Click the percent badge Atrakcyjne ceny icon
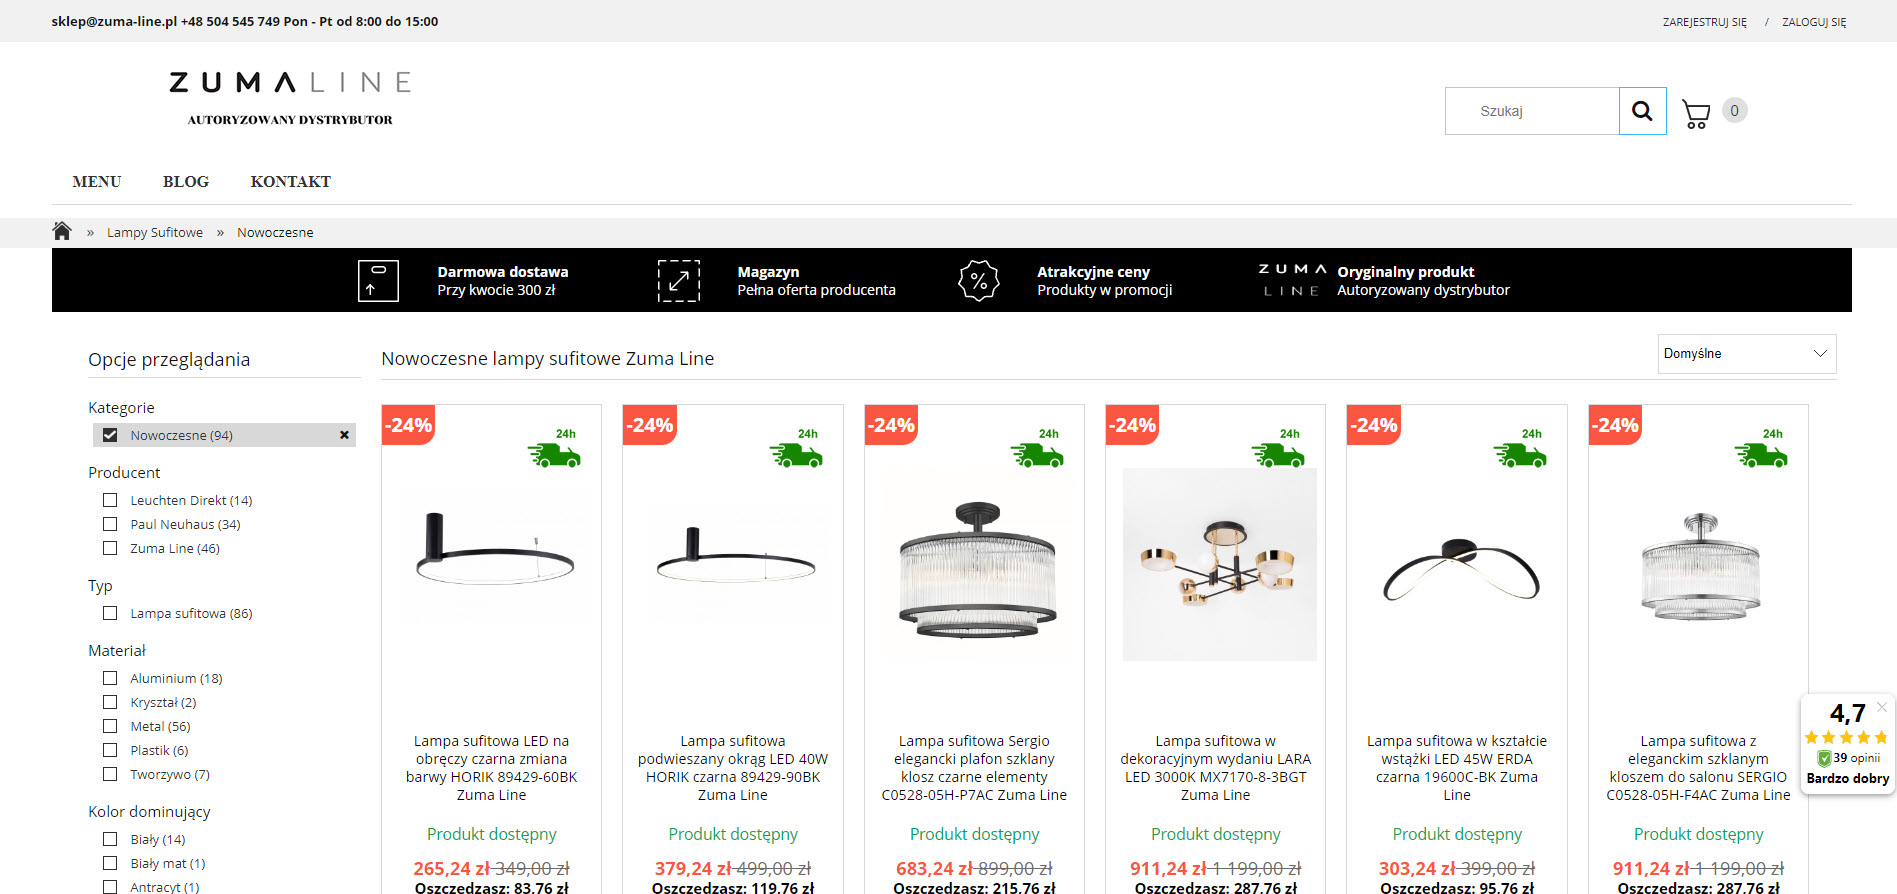 (x=979, y=281)
